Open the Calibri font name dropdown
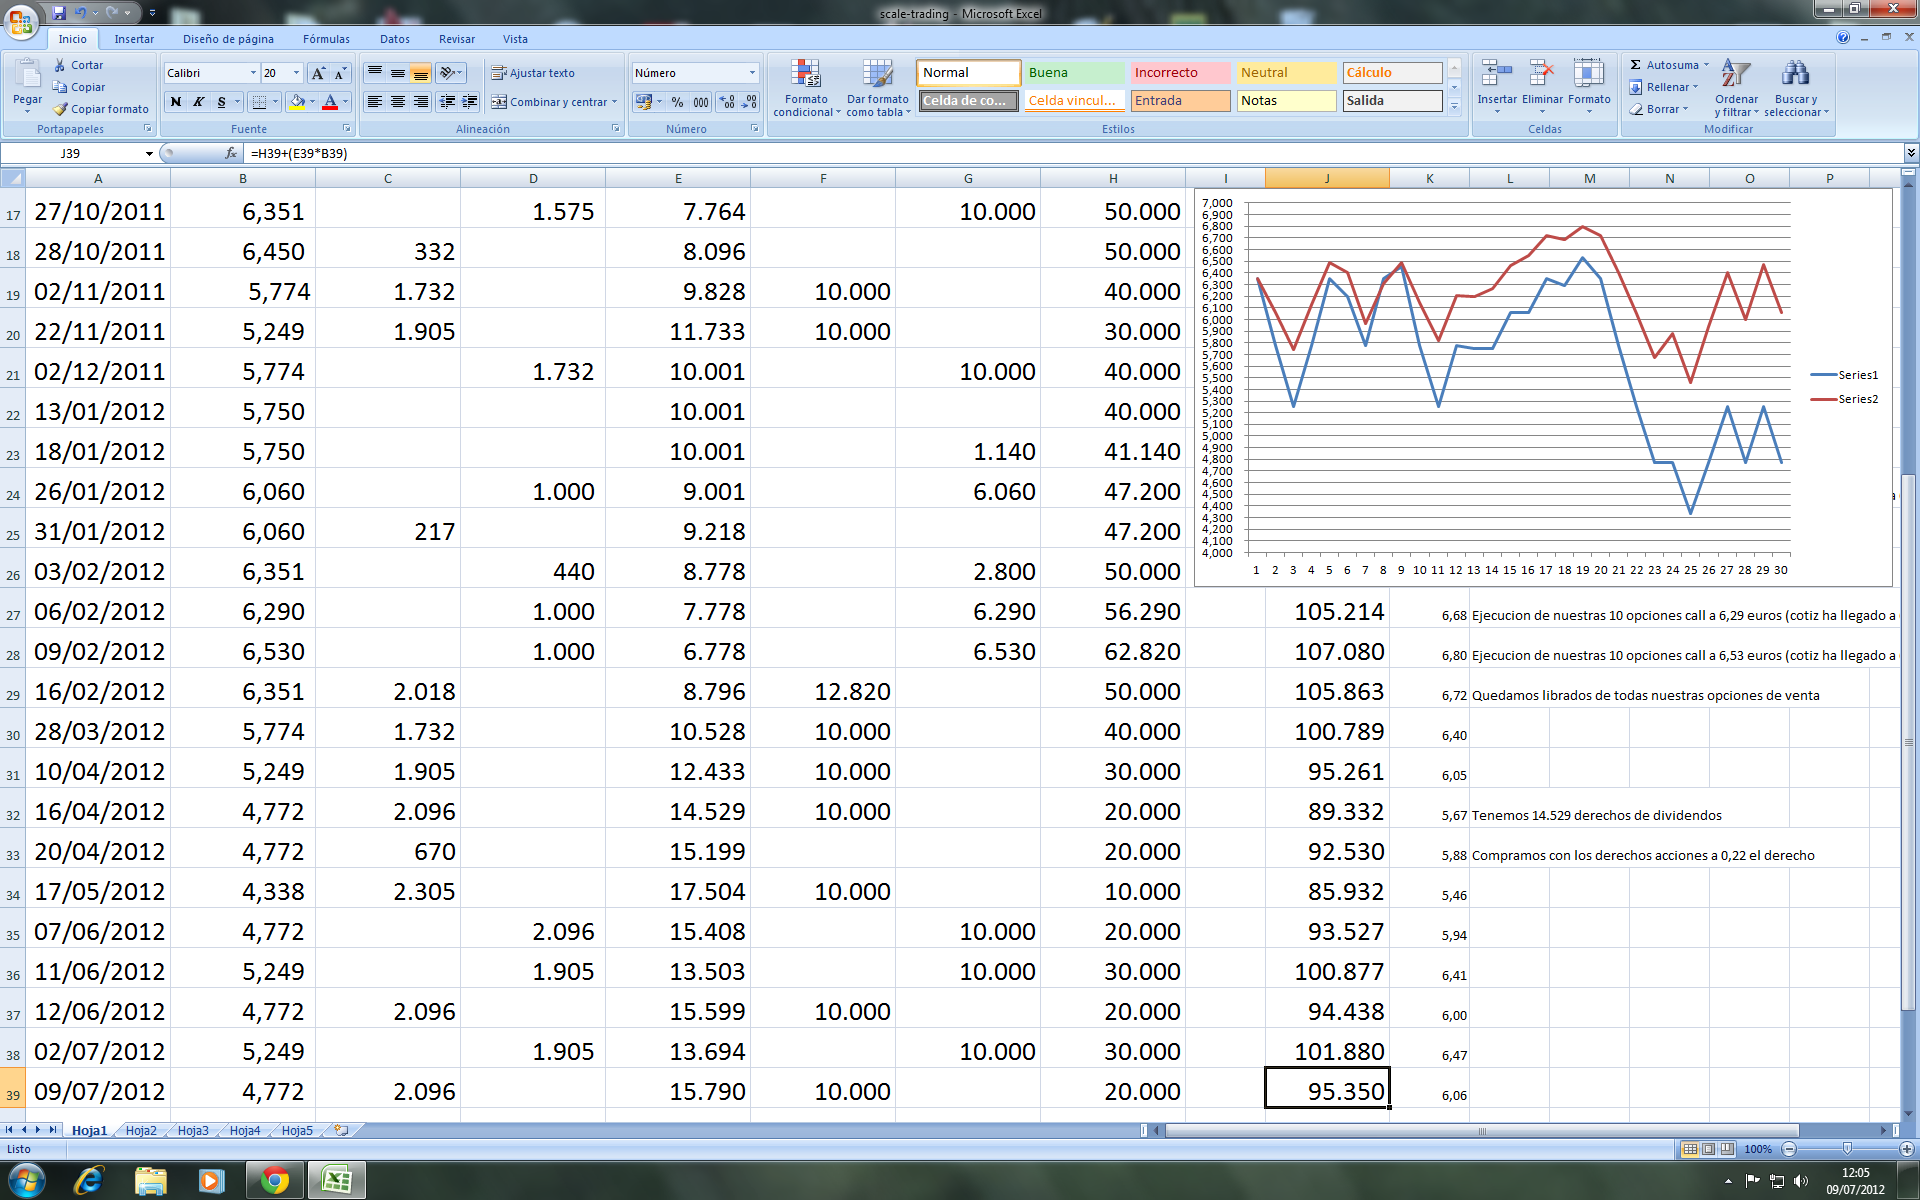 coord(252,73)
